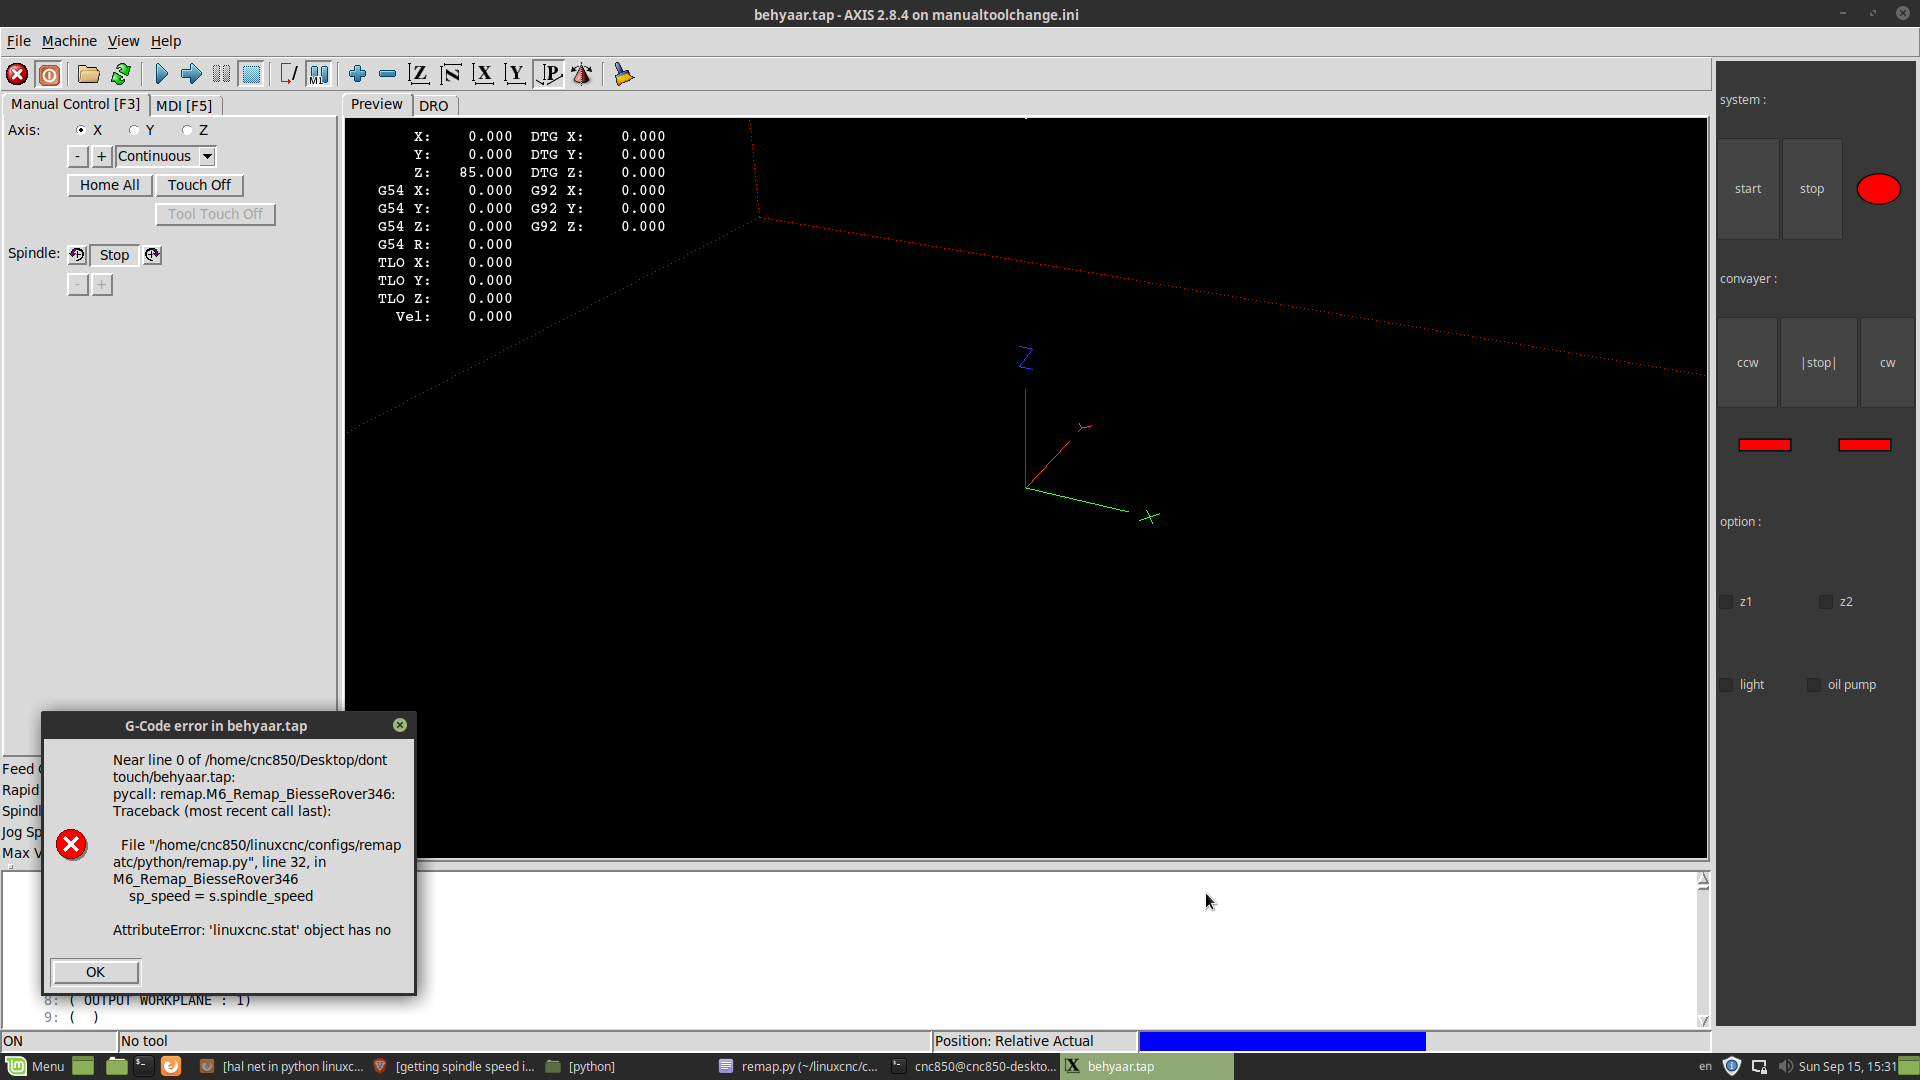Viewport: 1920px width, 1080px height.
Task: Select X axis radio button
Action: [81, 130]
